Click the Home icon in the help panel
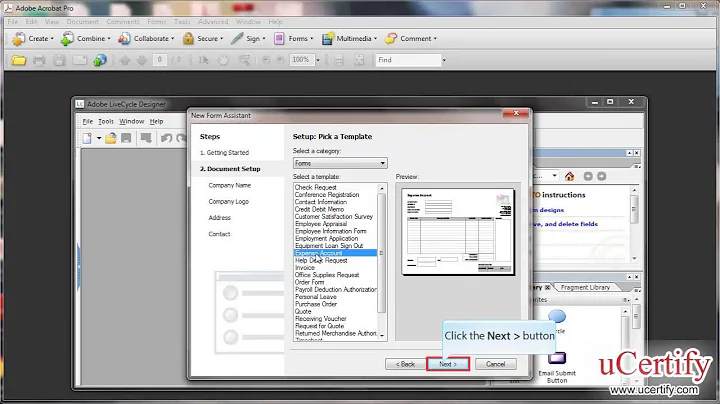The image size is (720, 404). tap(569, 176)
